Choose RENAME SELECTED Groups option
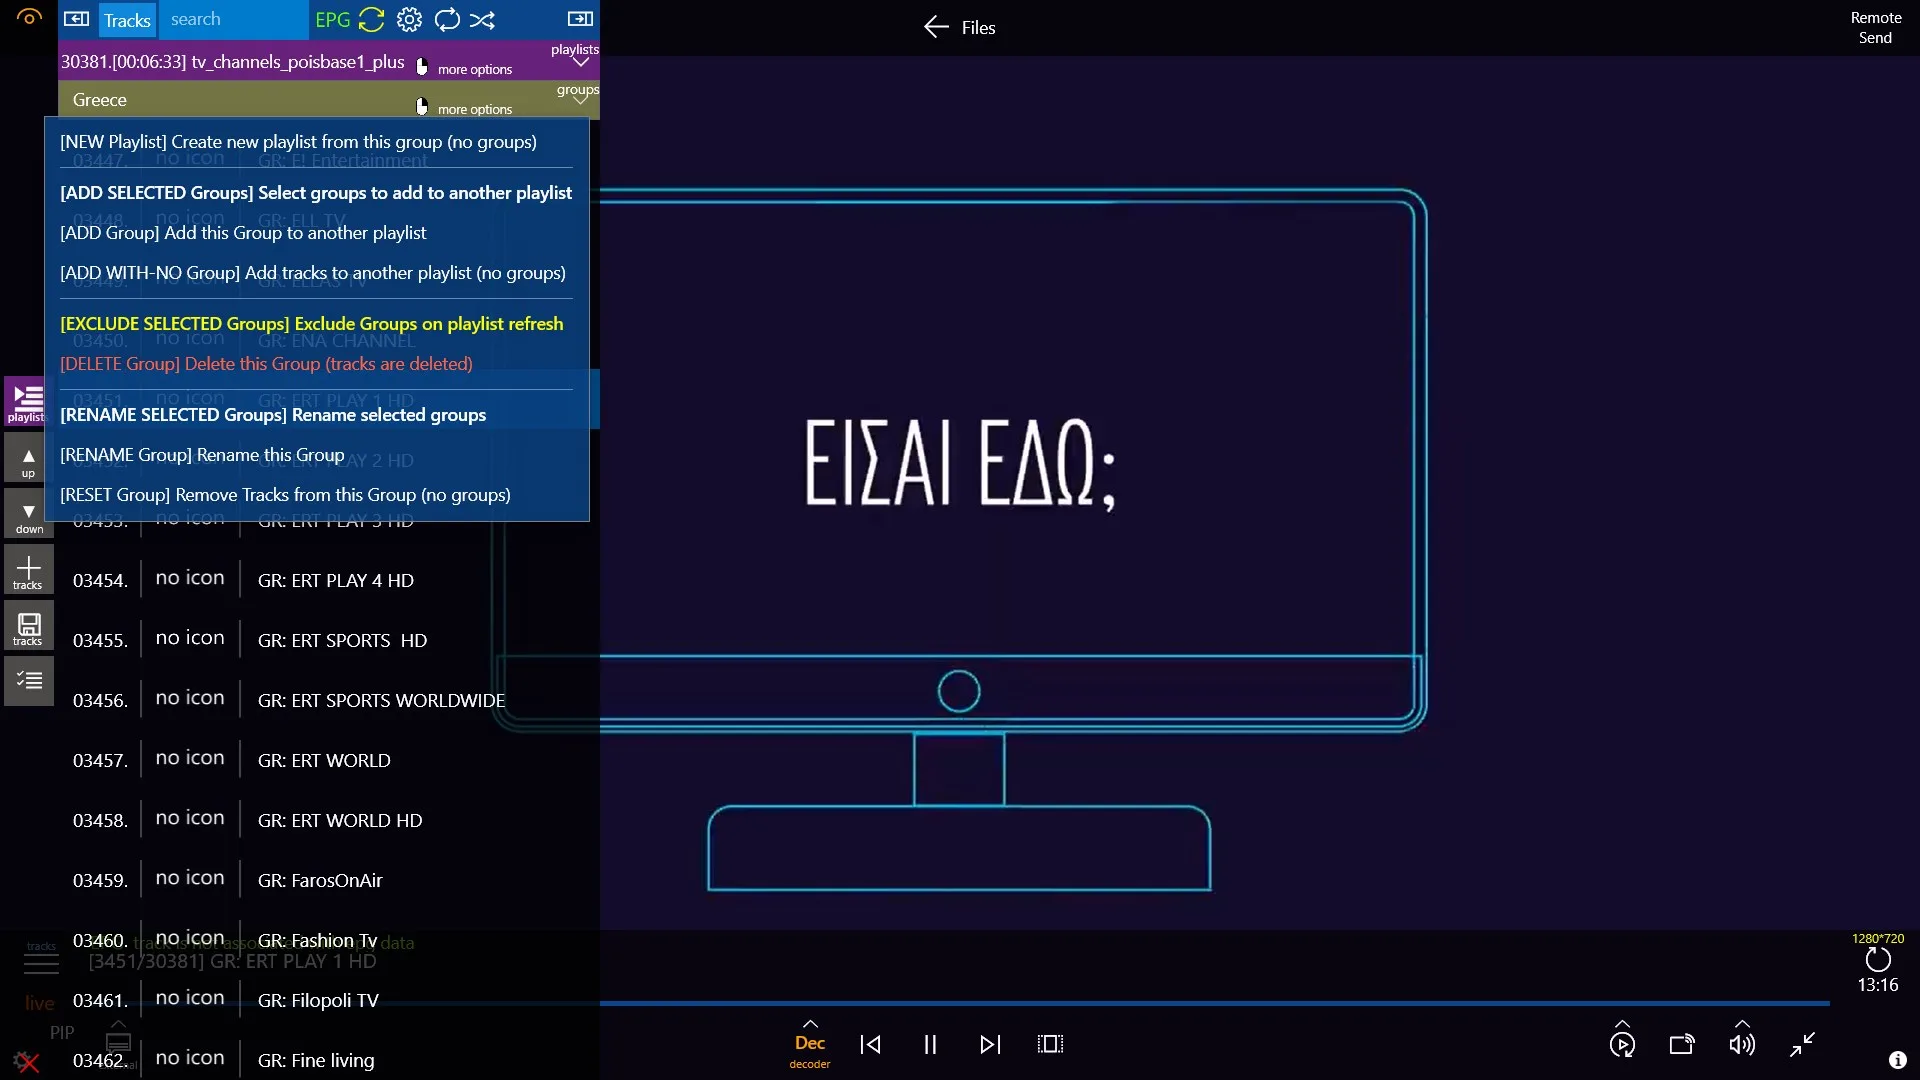Screen dimensions: 1920x1080 click(x=273, y=415)
